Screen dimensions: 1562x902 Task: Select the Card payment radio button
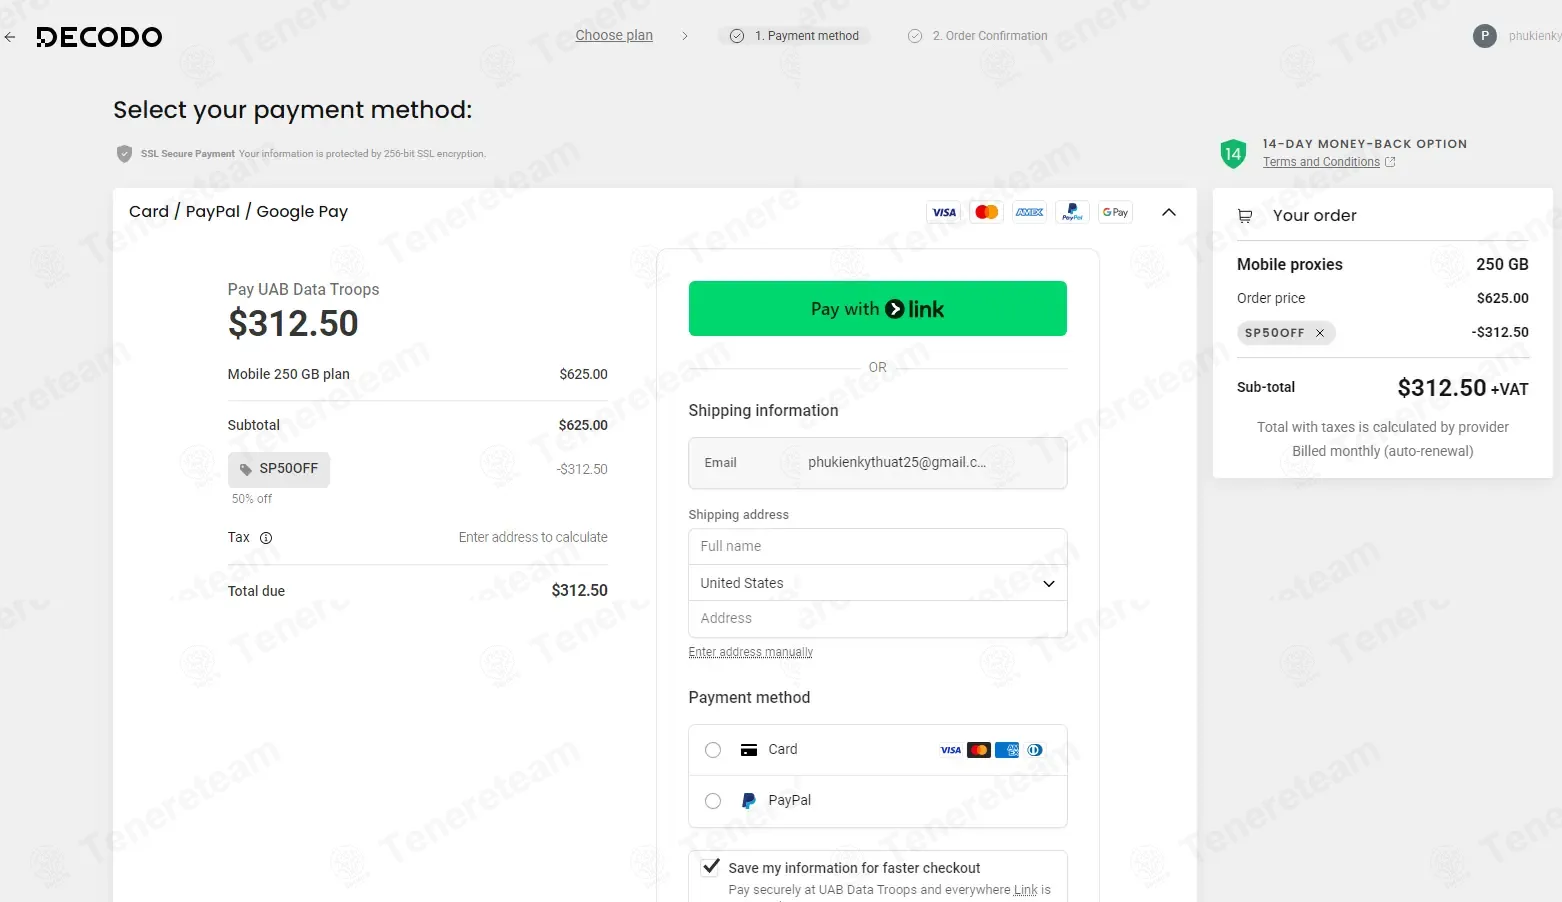pos(713,750)
